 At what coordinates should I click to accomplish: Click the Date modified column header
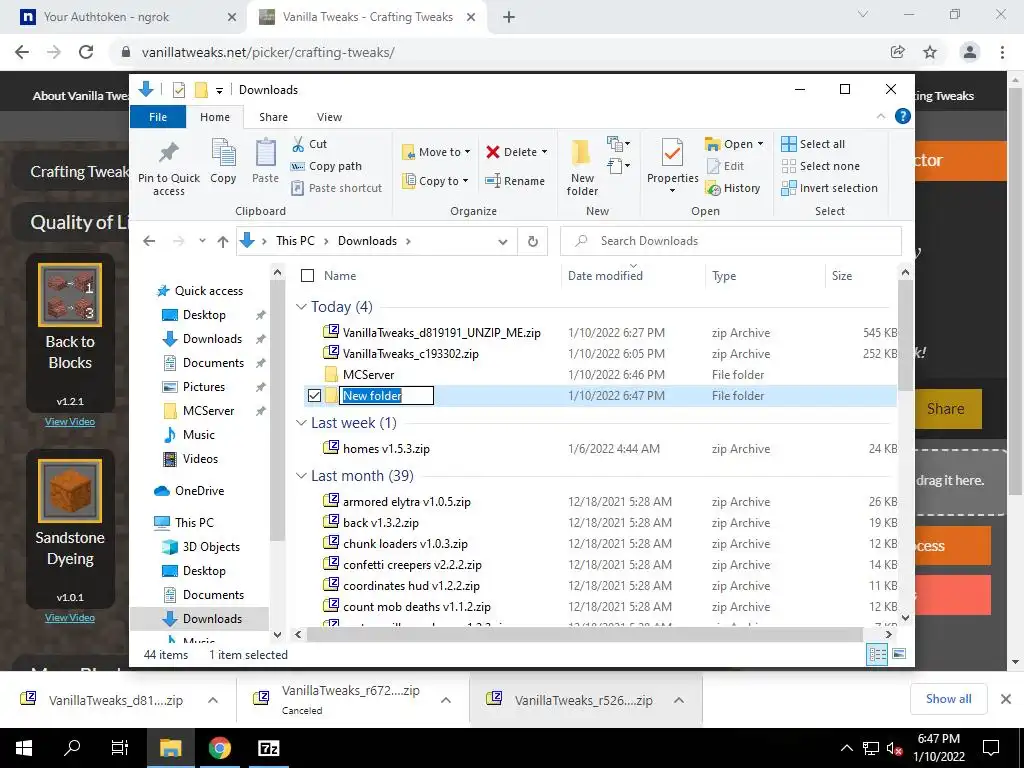pos(605,276)
